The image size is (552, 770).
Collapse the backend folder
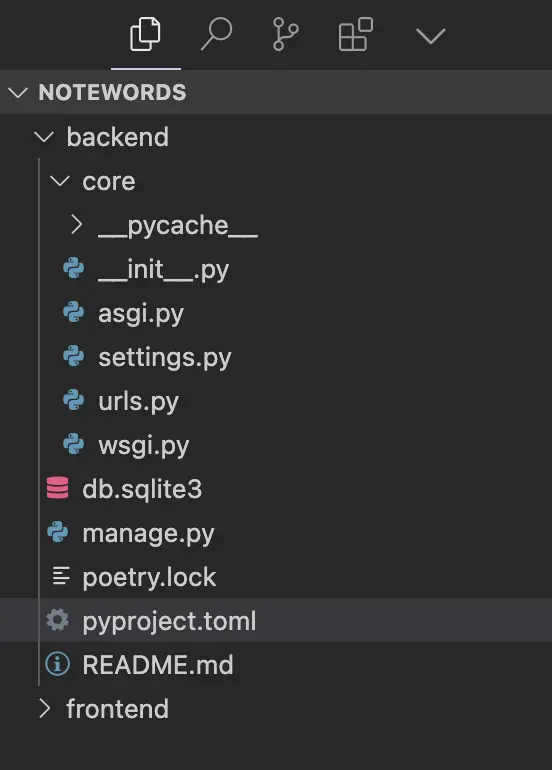tap(44, 137)
